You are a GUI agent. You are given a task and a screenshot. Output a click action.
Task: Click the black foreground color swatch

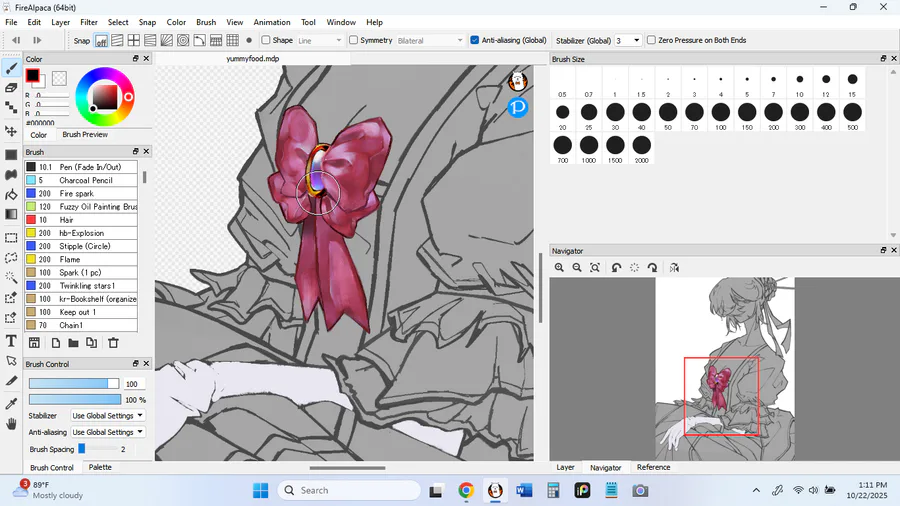tap(33, 75)
